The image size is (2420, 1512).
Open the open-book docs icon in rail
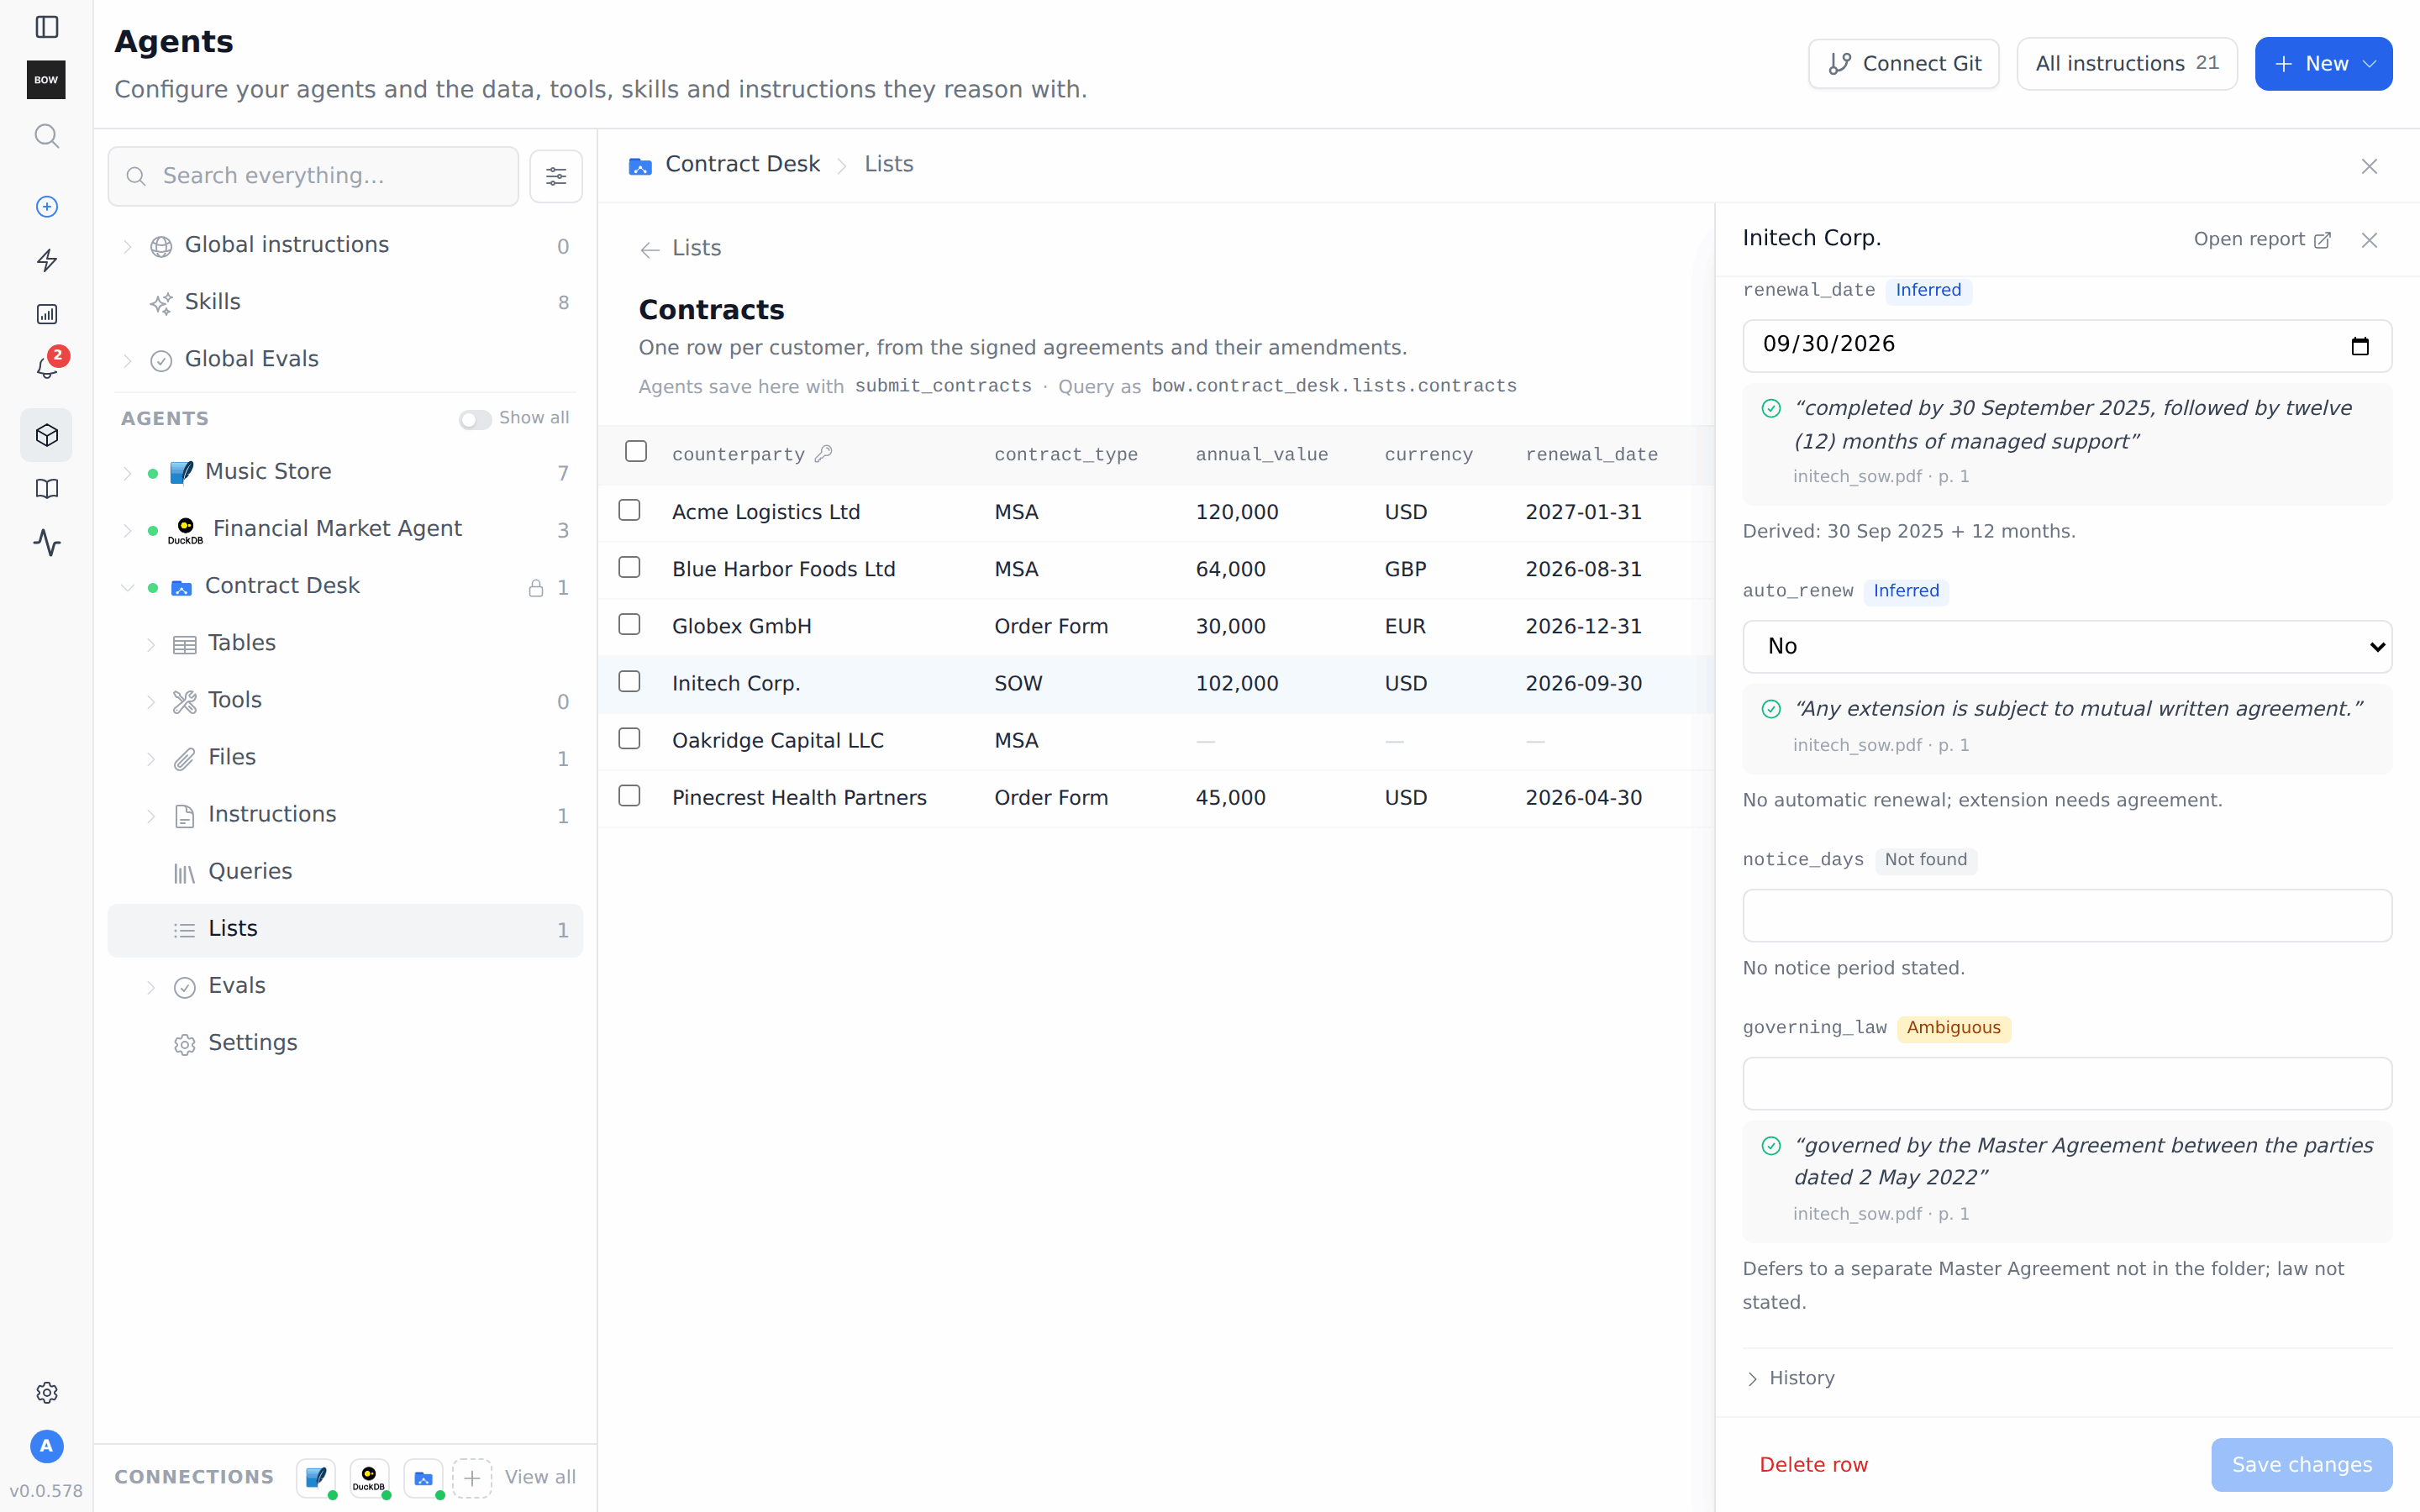(x=46, y=489)
